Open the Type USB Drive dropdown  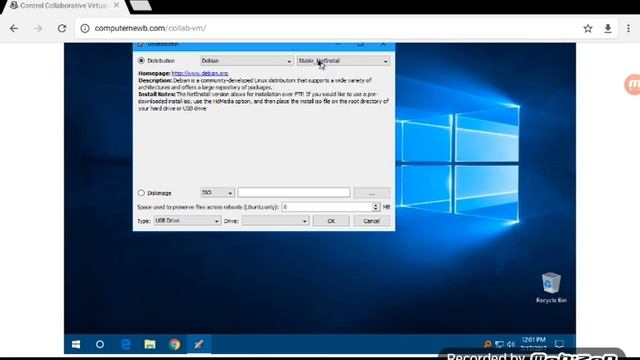187,221
